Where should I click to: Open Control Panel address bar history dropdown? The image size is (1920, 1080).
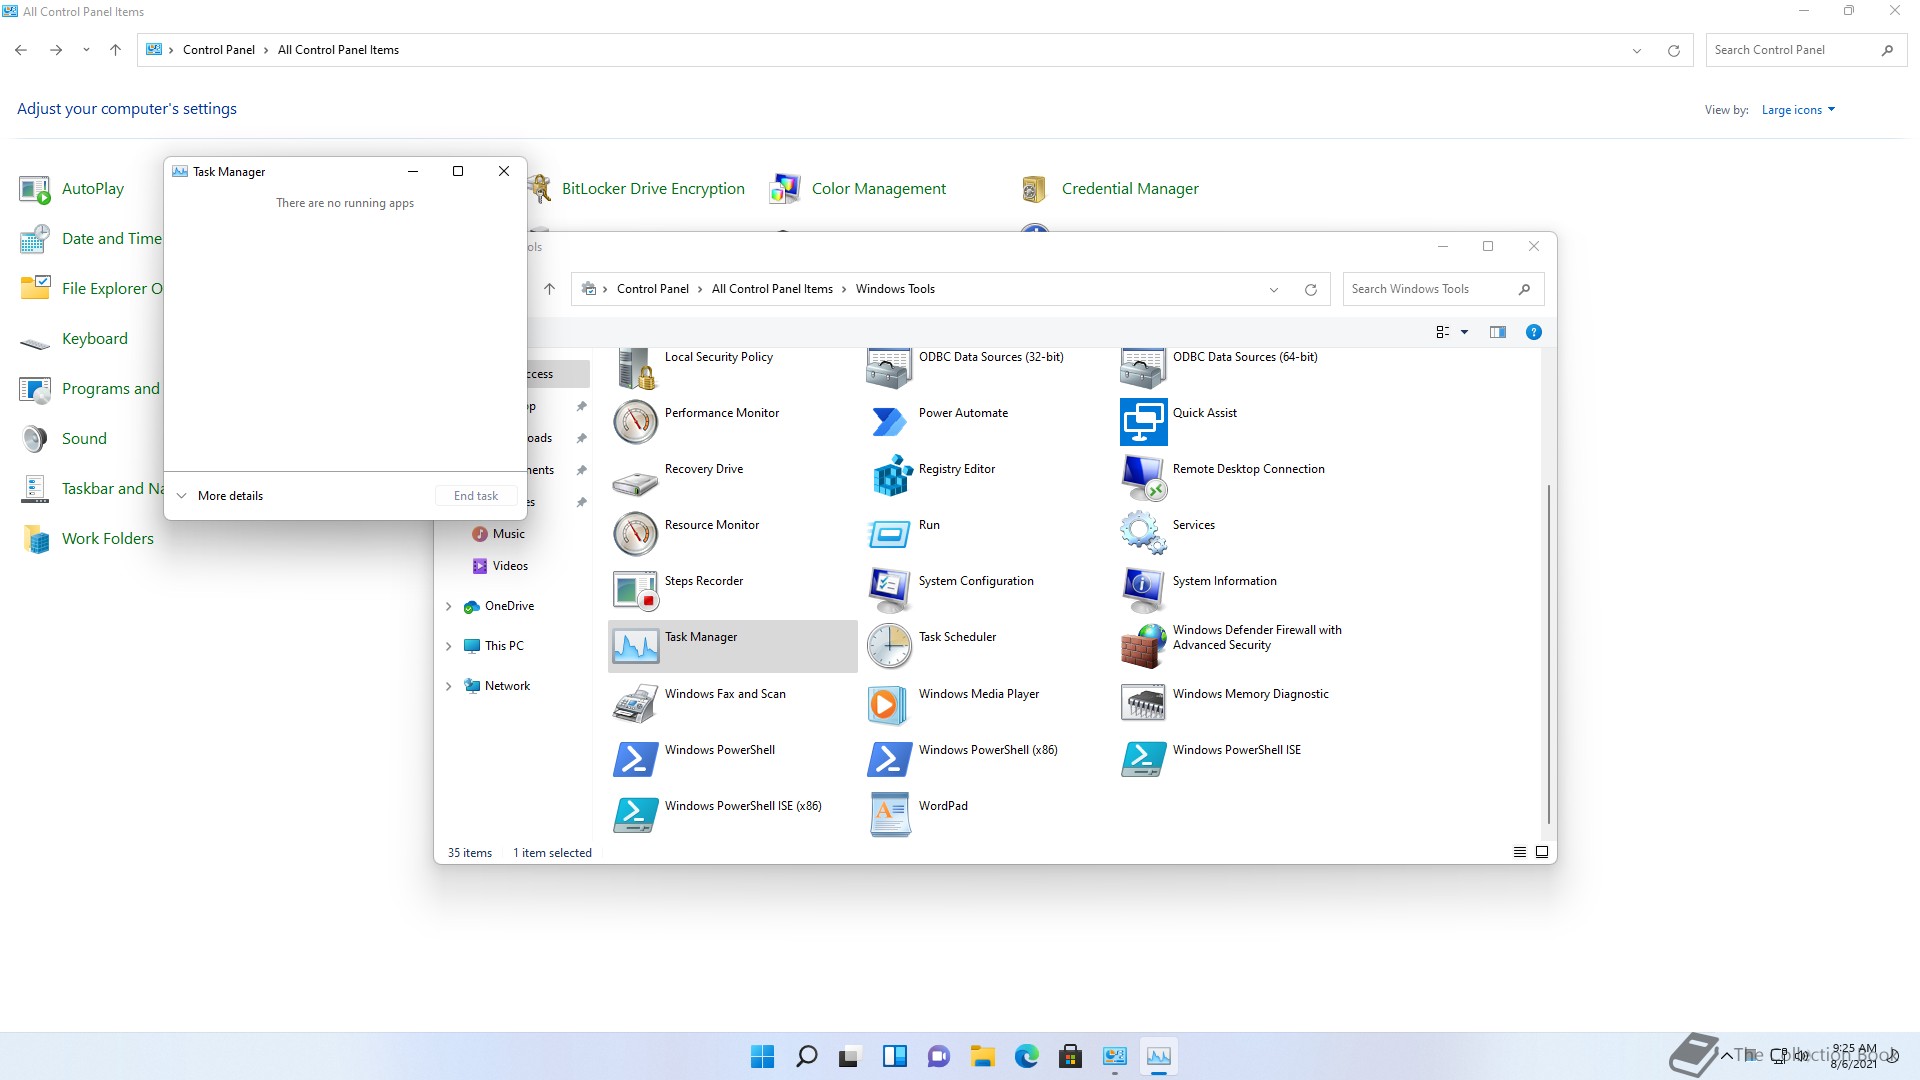tap(1637, 51)
